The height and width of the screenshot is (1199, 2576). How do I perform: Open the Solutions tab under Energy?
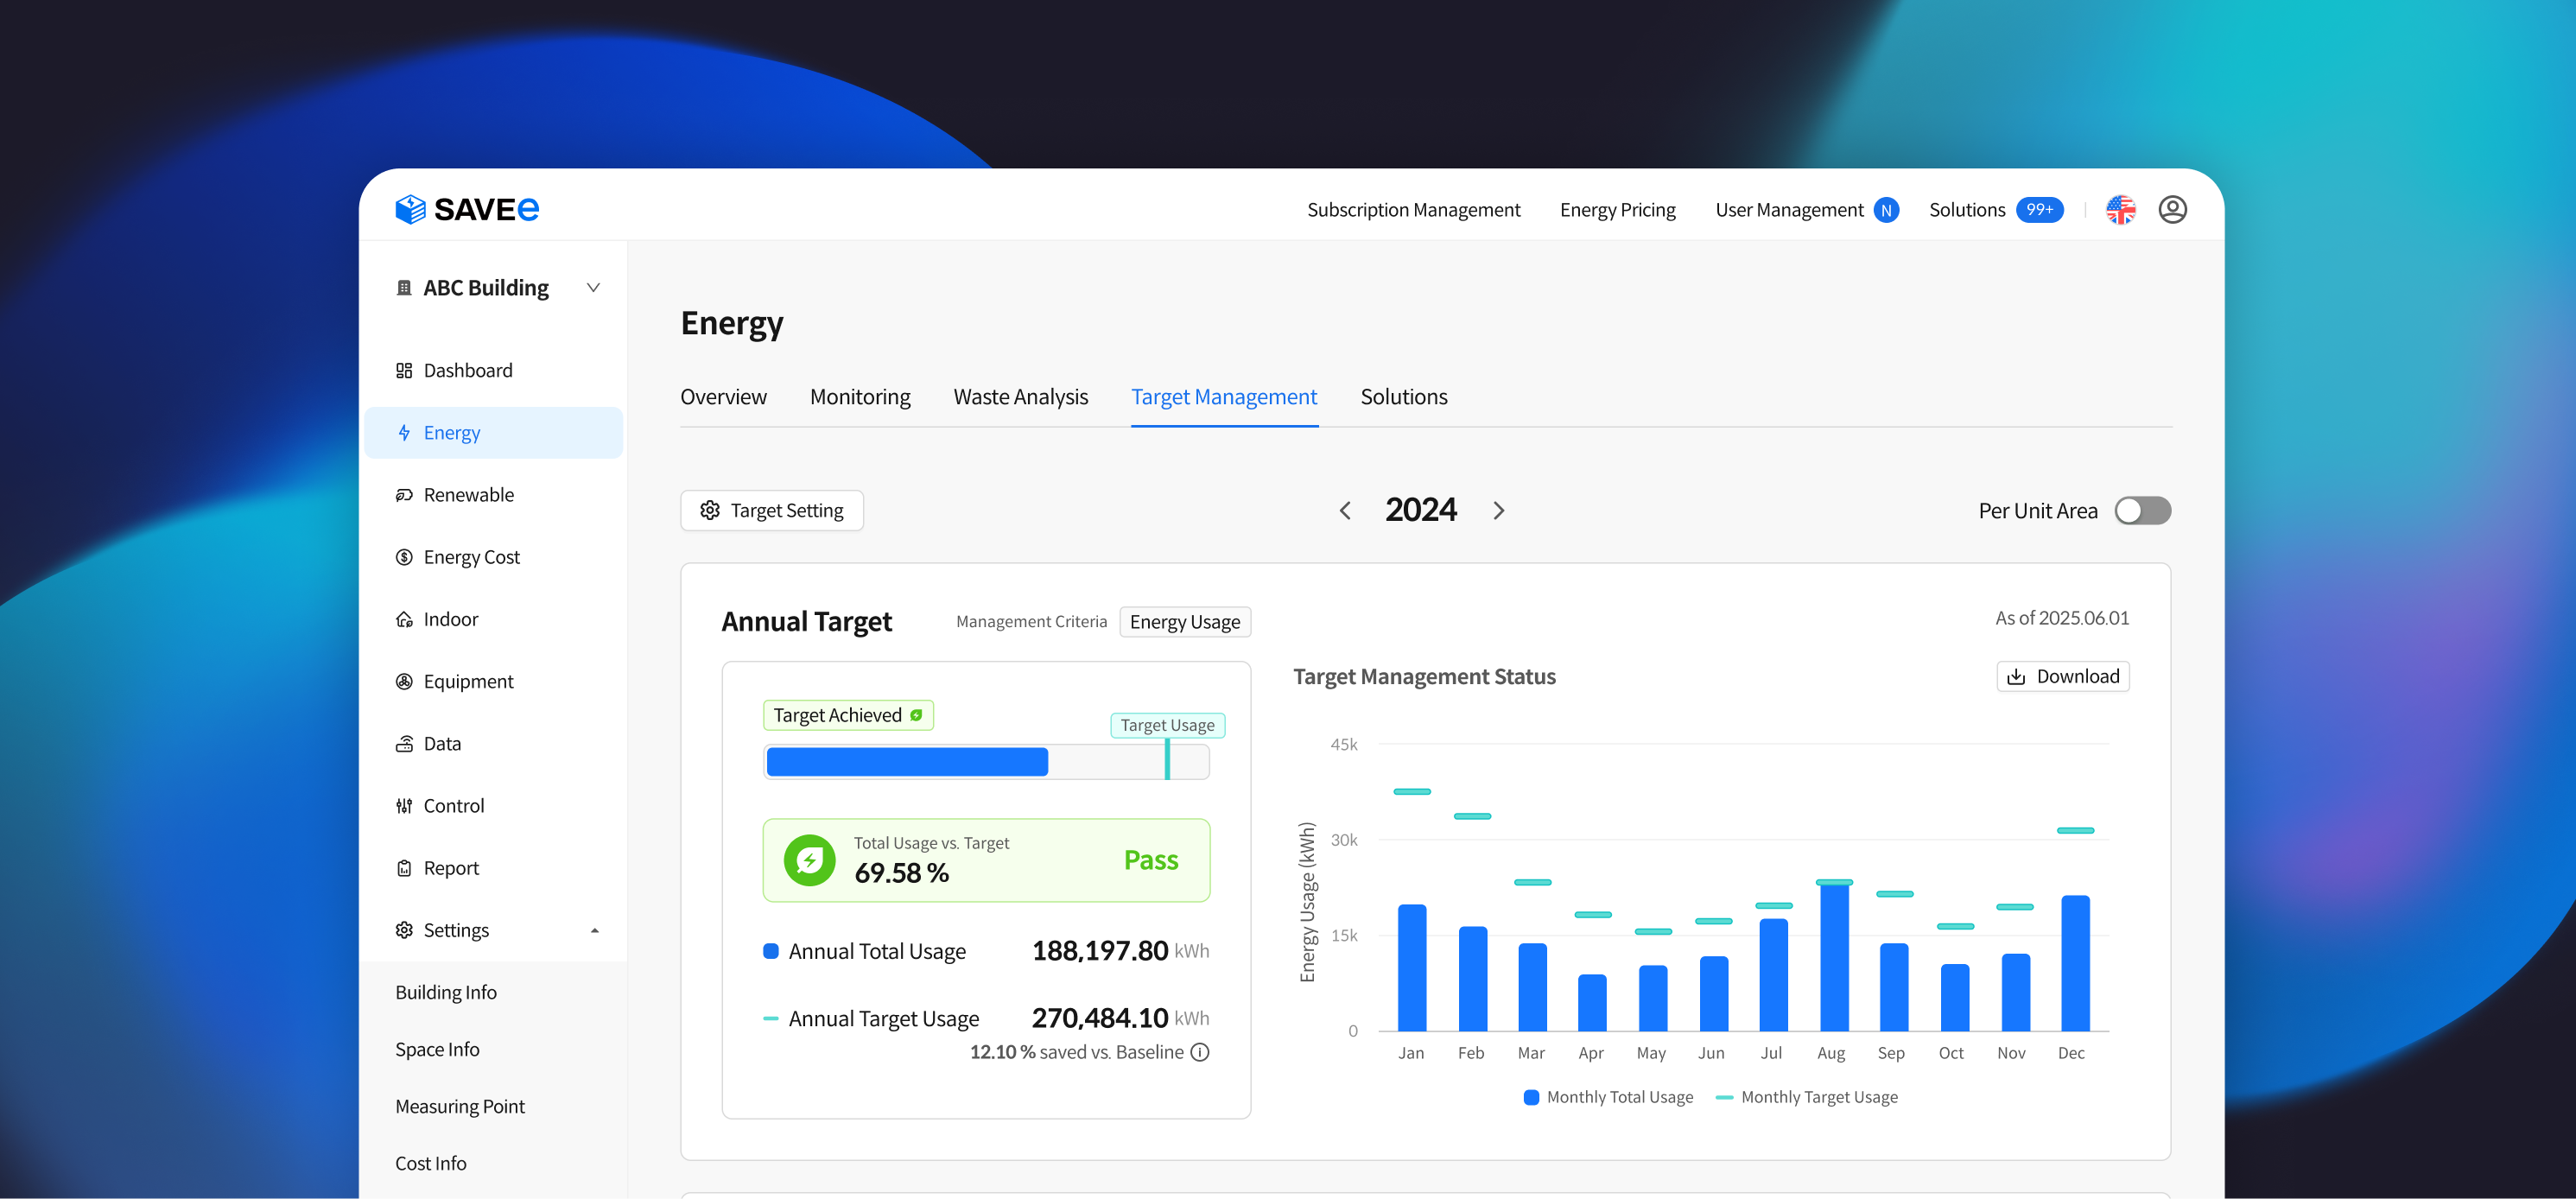[x=1403, y=397]
